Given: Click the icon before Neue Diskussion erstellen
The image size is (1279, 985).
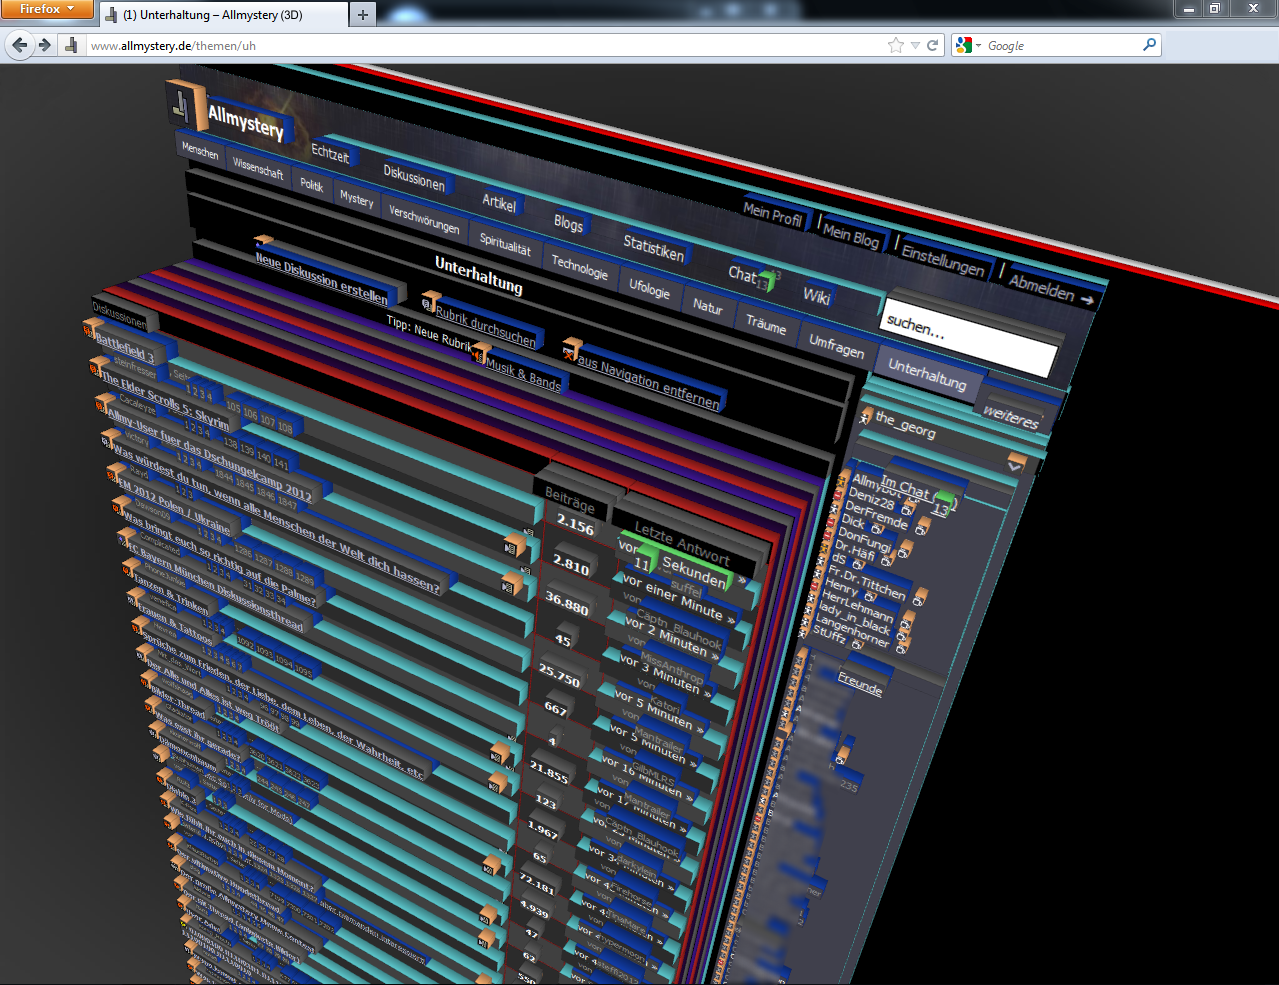Looking at the screenshot, I should pos(263,243).
